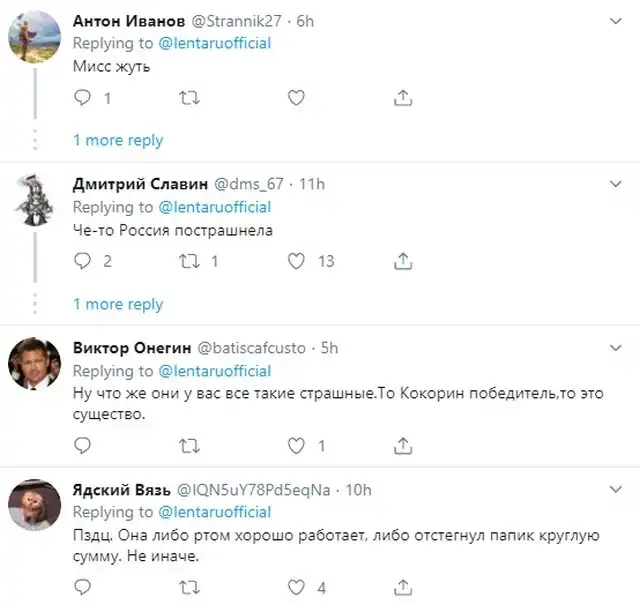Reply to Дмитрий Славин's tweet

coord(84,261)
